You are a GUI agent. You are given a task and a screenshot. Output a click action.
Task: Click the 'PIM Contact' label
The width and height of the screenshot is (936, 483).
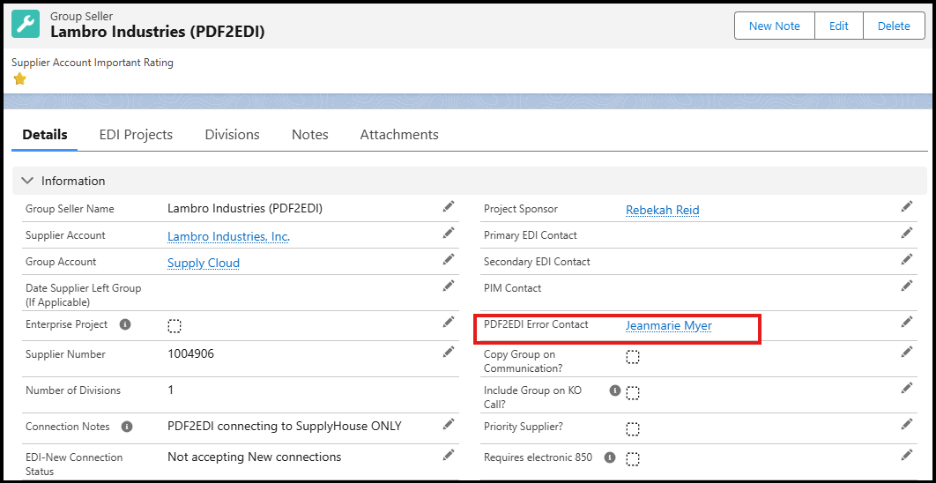[513, 288]
